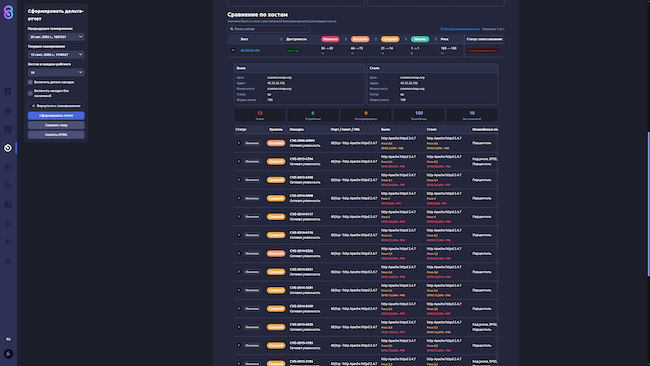This screenshot has width=650, height=366.
Task: Open the magnifier-check sidebar icon
Action: click(8, 186)
